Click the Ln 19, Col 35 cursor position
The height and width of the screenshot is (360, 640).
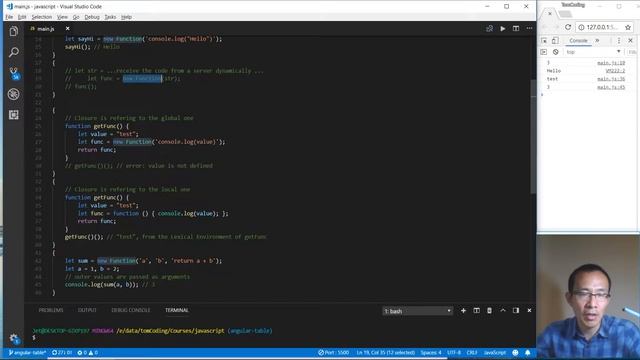click(x=386, y=353)
